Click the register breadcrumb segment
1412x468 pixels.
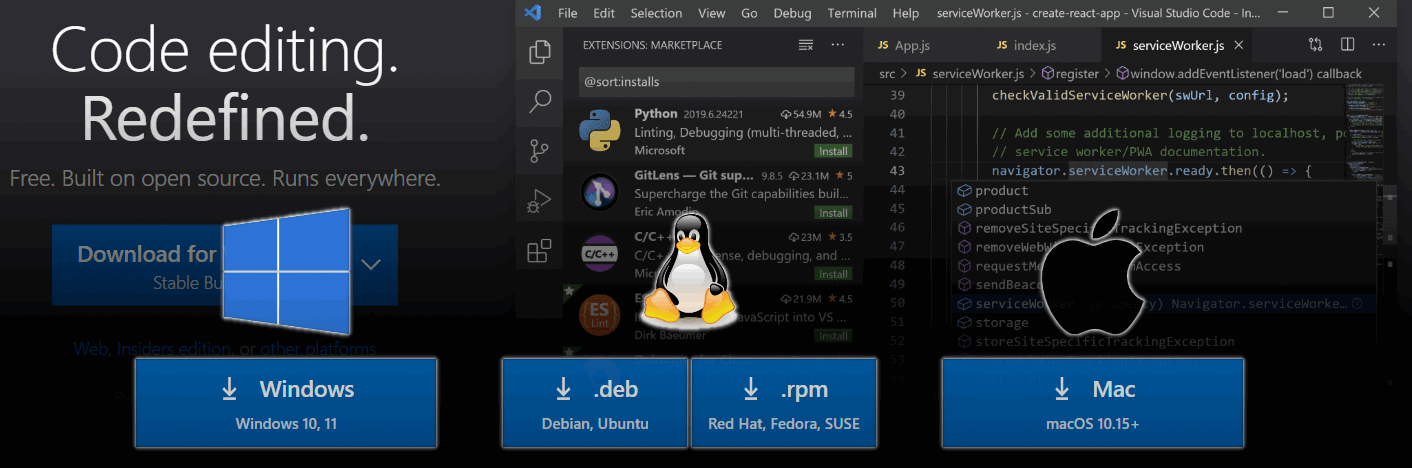(x=1070, y=74)
